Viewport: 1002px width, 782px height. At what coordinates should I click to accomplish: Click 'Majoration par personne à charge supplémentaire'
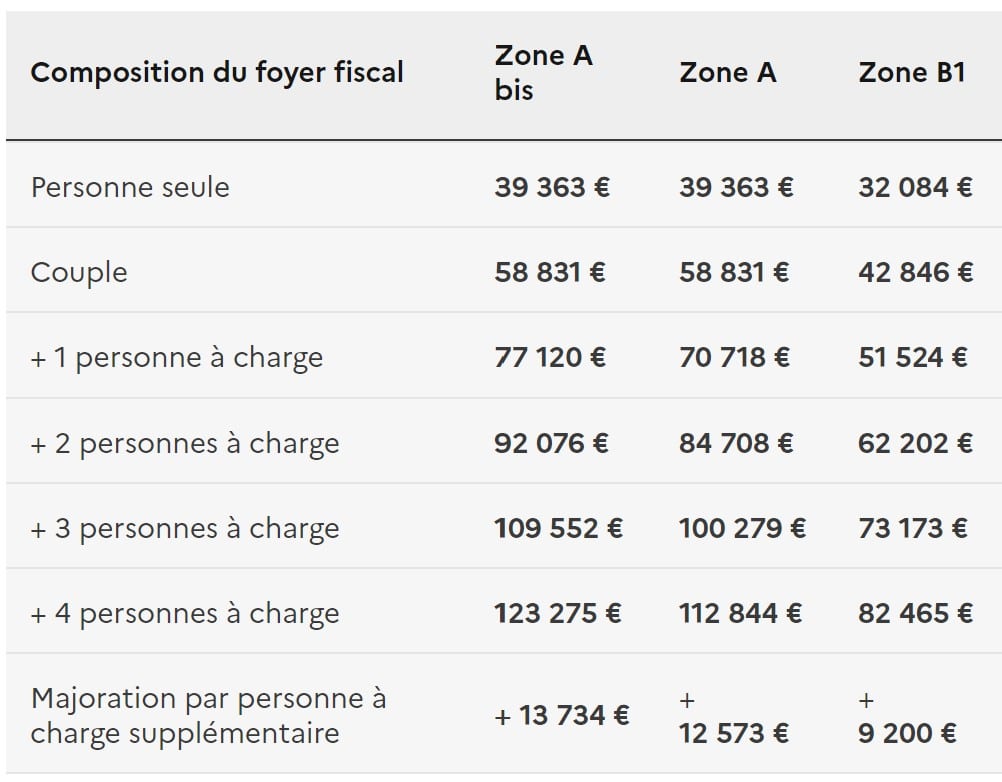208,716
